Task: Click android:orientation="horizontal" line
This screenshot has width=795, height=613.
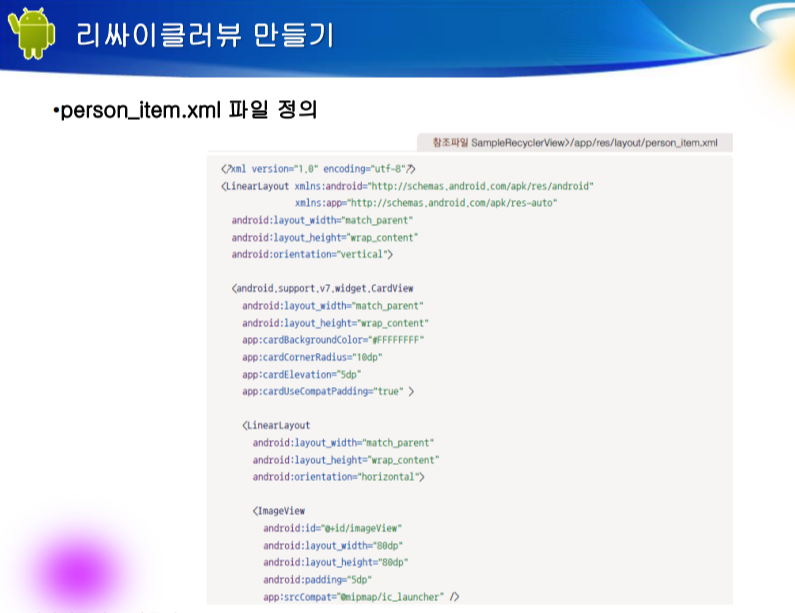Action: click(x=339, y=477)
